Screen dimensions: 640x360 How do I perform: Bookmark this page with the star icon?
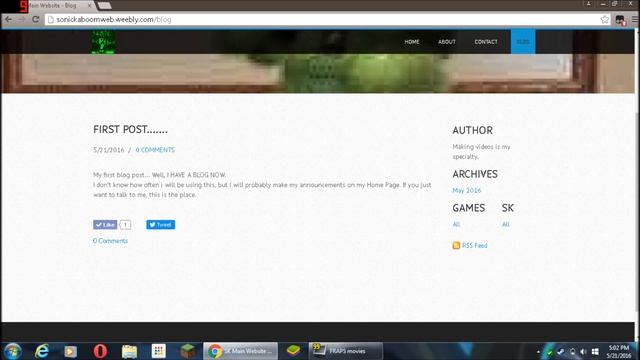coord(604,20)
